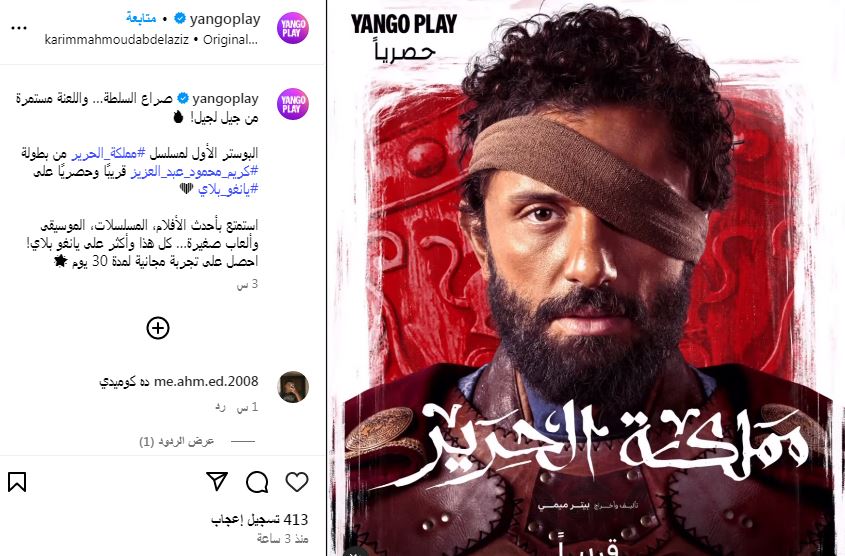The image size is (845, 556).
Task: Open the #كريم_محمود_عبد_العزيز hashtag
Action: [x=195, y=171]
